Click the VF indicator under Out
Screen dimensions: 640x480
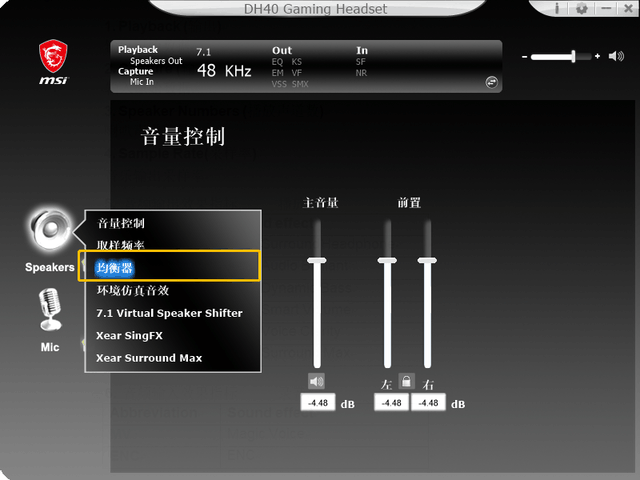point(297,73)
